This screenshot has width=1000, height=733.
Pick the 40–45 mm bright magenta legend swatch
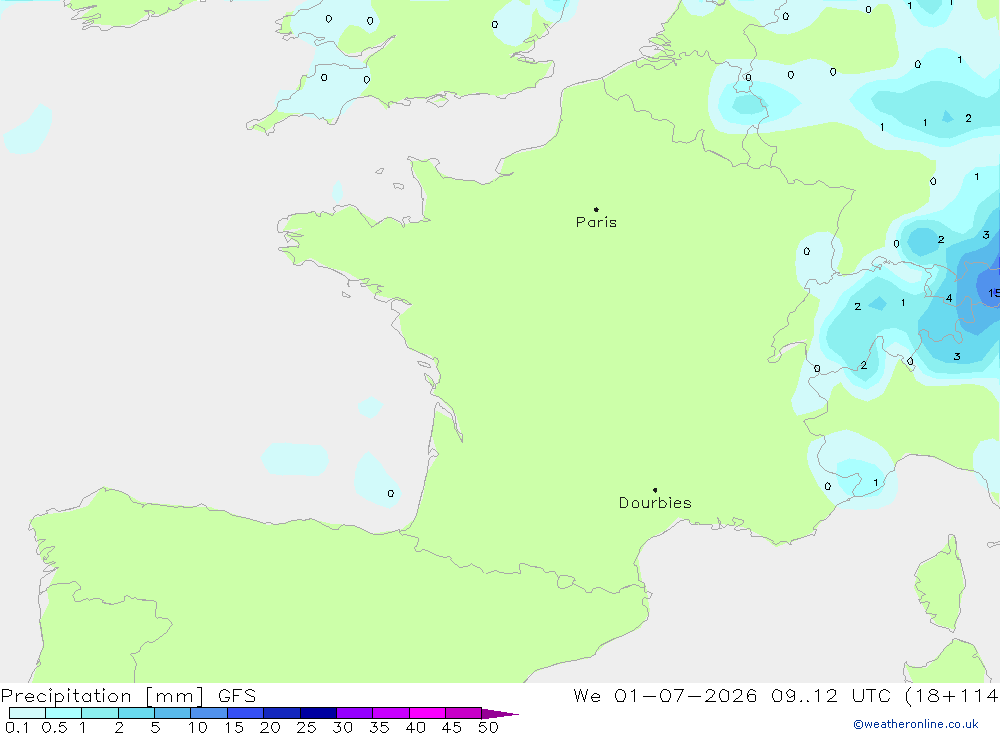[x=427, y=713]
